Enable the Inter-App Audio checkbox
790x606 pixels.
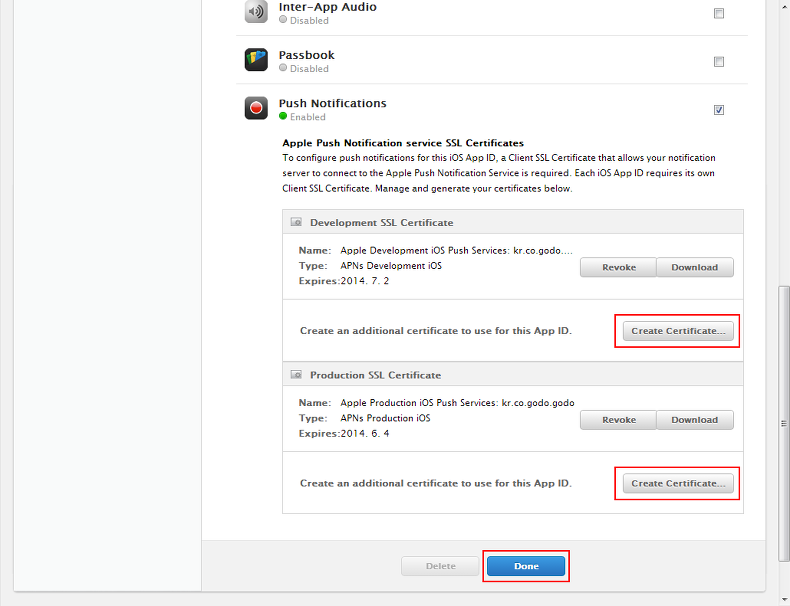[x=719, y=13]
